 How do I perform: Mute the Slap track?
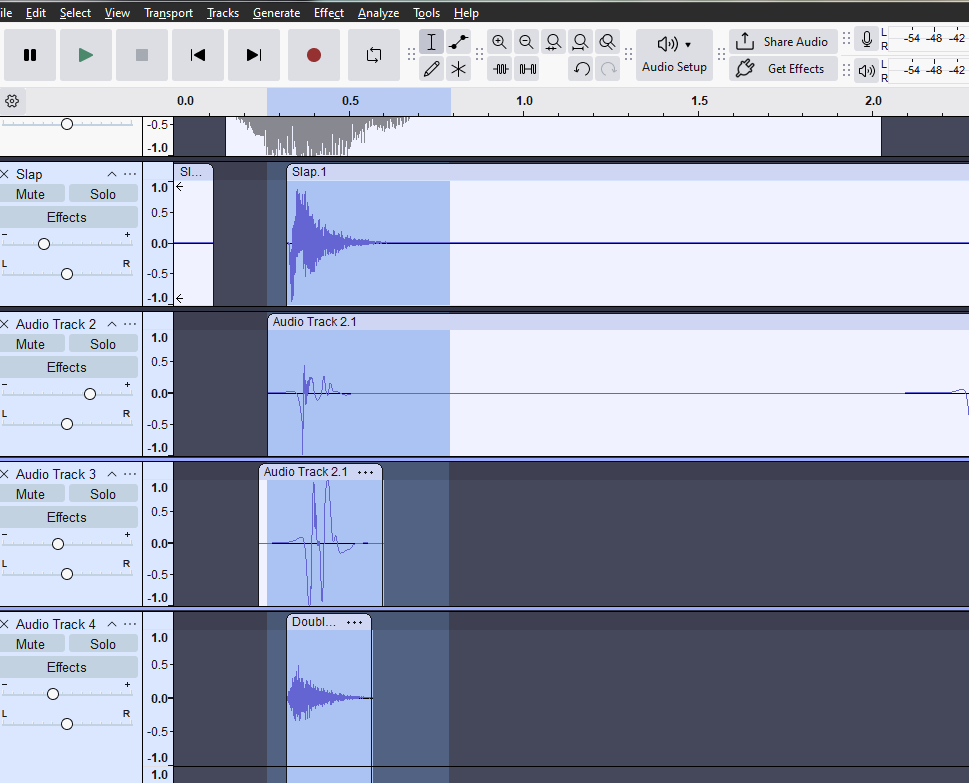pyautogui.click(x=31, y=194)
